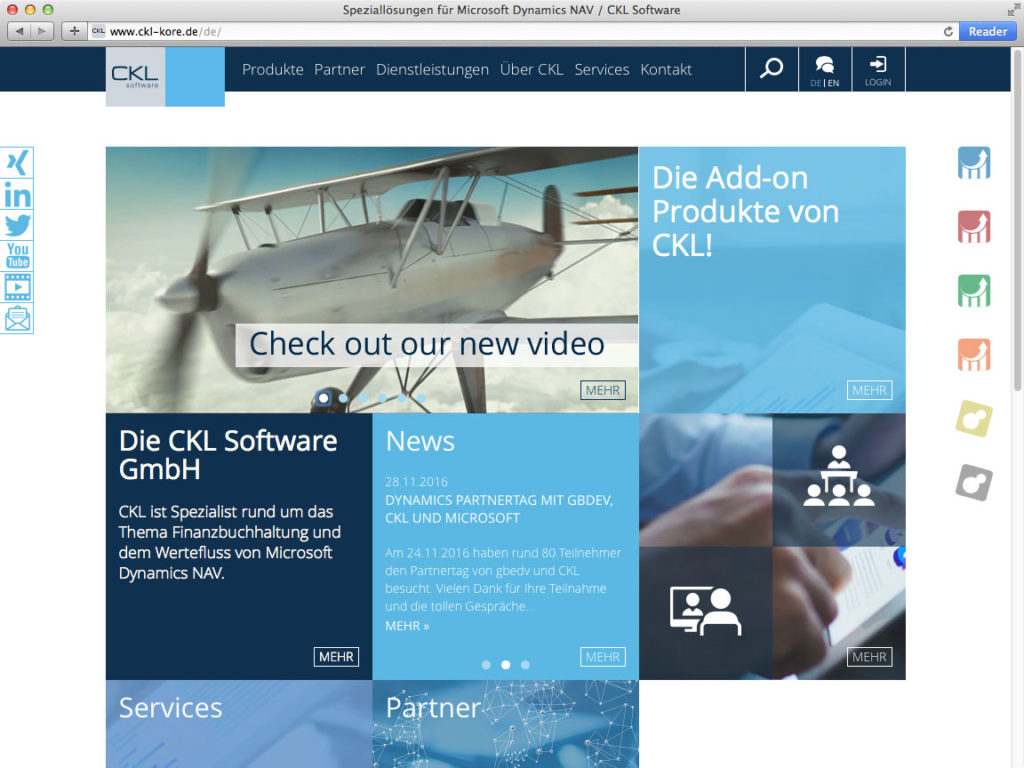Open the Services tile at bottom
The image size is (1024, 768).
(x=239, y=724)
